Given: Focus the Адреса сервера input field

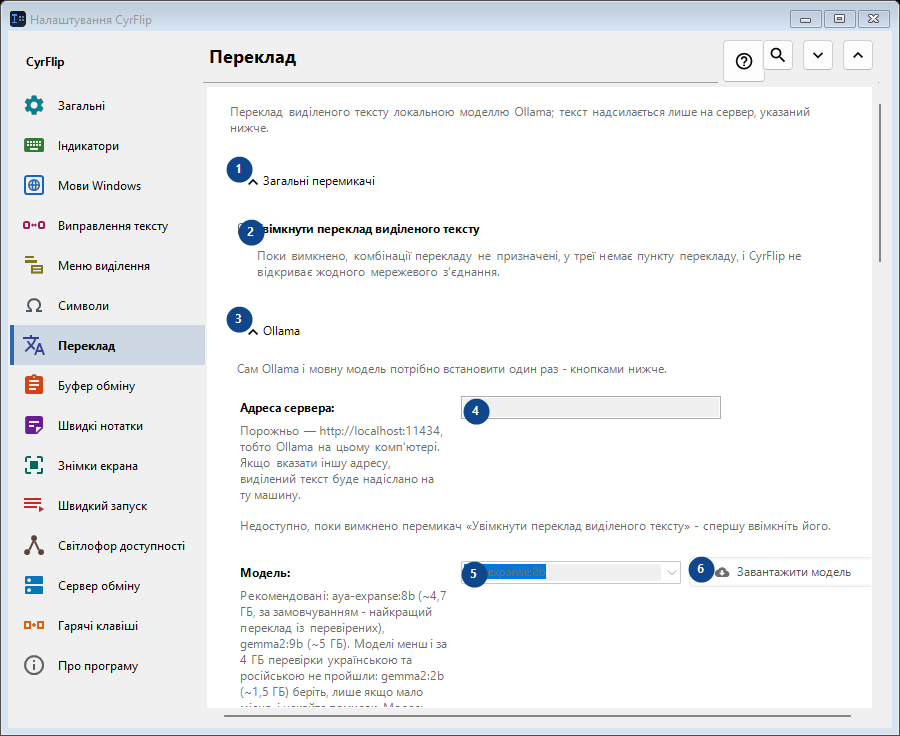Looking at the screenshot, I should coord(591,408).
